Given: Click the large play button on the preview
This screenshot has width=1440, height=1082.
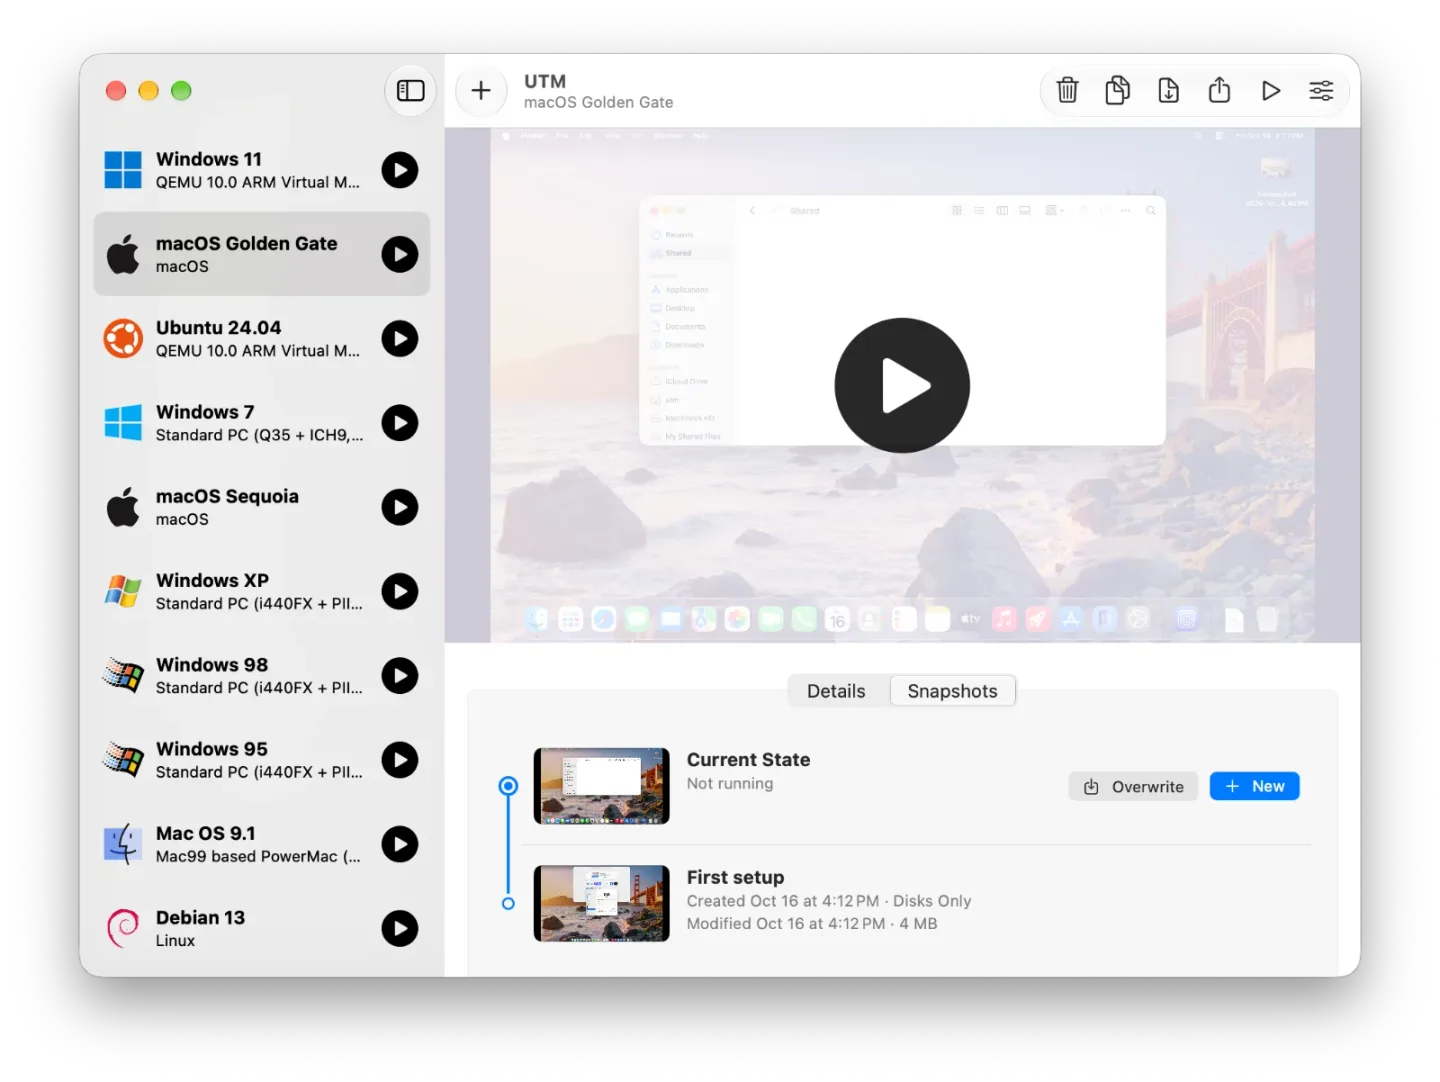Looking at the screenshot, I should coord(902,386).
